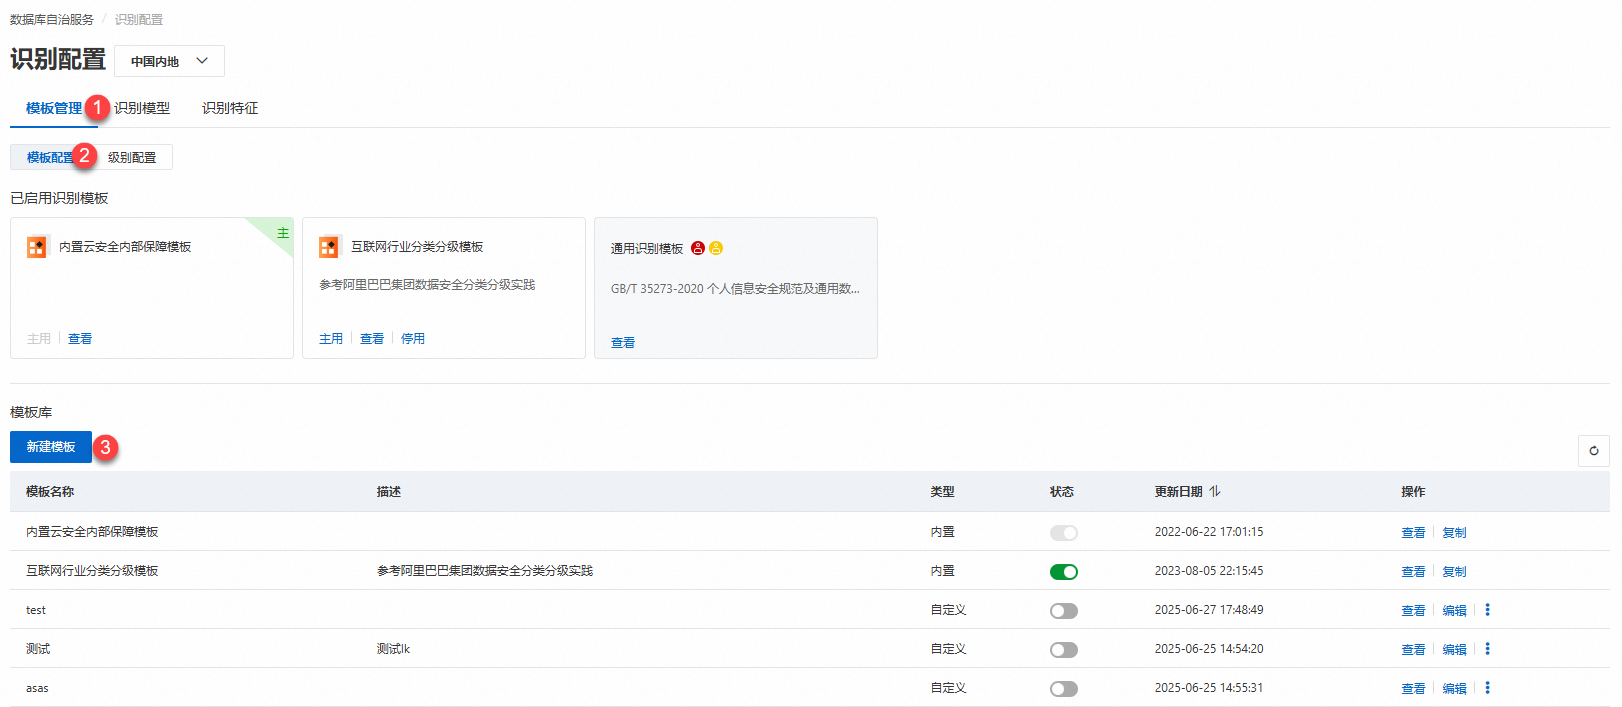The width and height of the screenshot is (1622, 707).
Task: Click the 描述 column header
Action: pos(389,492)
